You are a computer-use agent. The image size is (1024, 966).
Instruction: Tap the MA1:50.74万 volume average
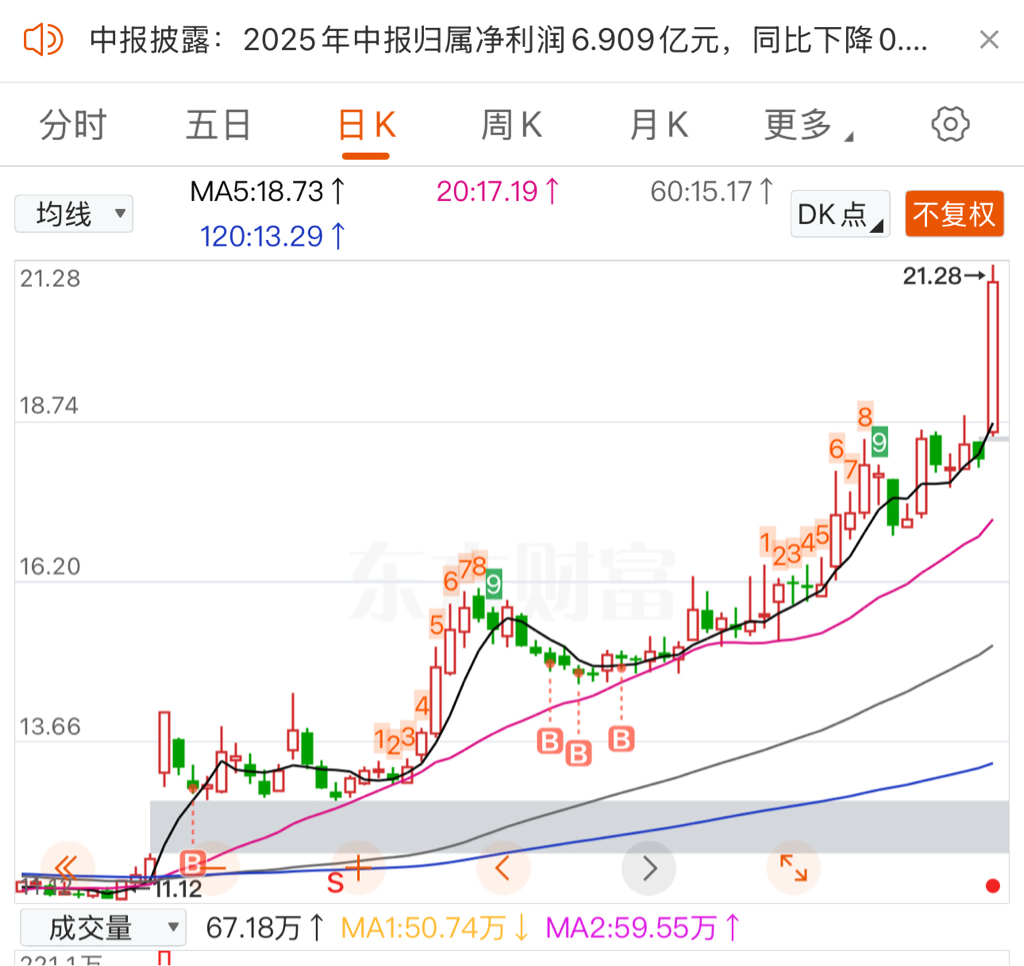[434, 927]
